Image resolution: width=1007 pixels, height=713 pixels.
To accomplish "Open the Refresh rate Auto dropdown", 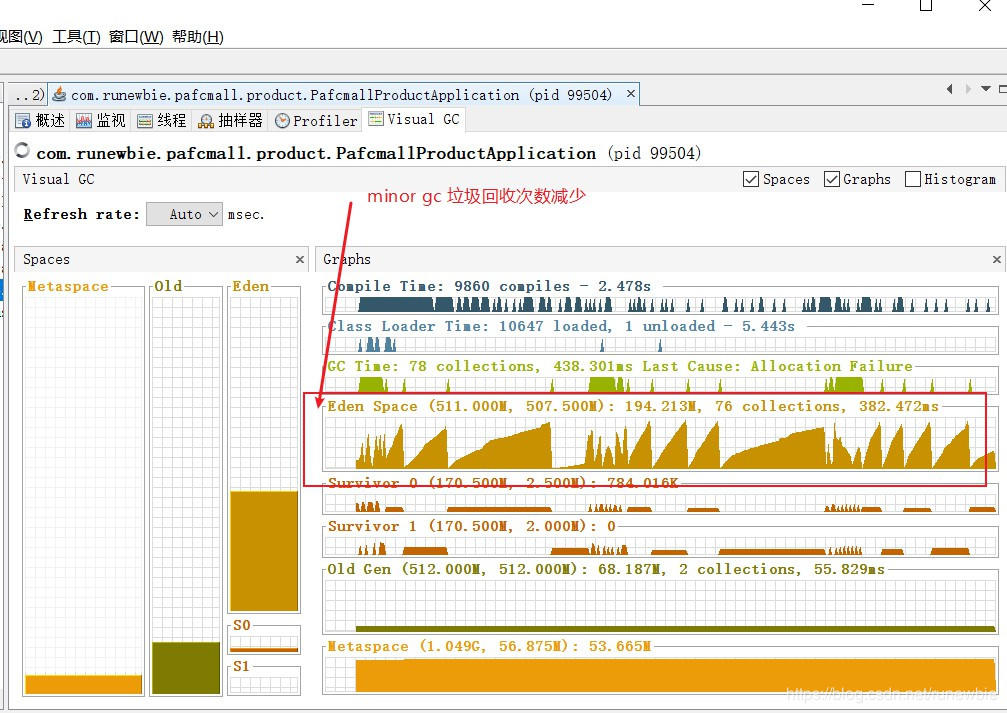I will coord(184,214).
